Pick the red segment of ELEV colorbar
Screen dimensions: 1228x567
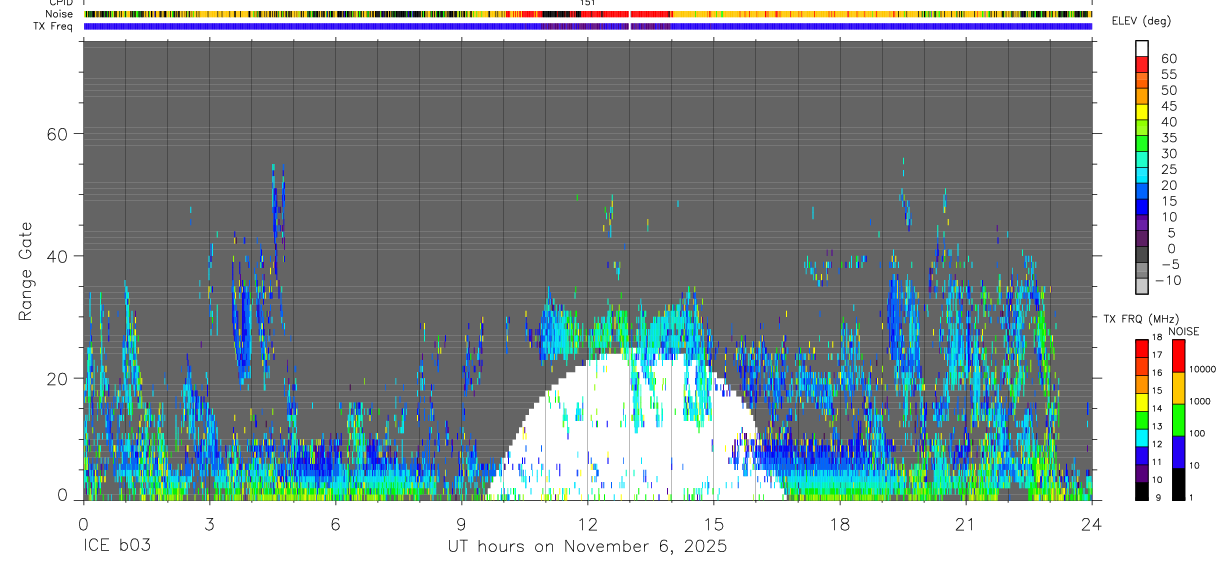(1142, 64)
